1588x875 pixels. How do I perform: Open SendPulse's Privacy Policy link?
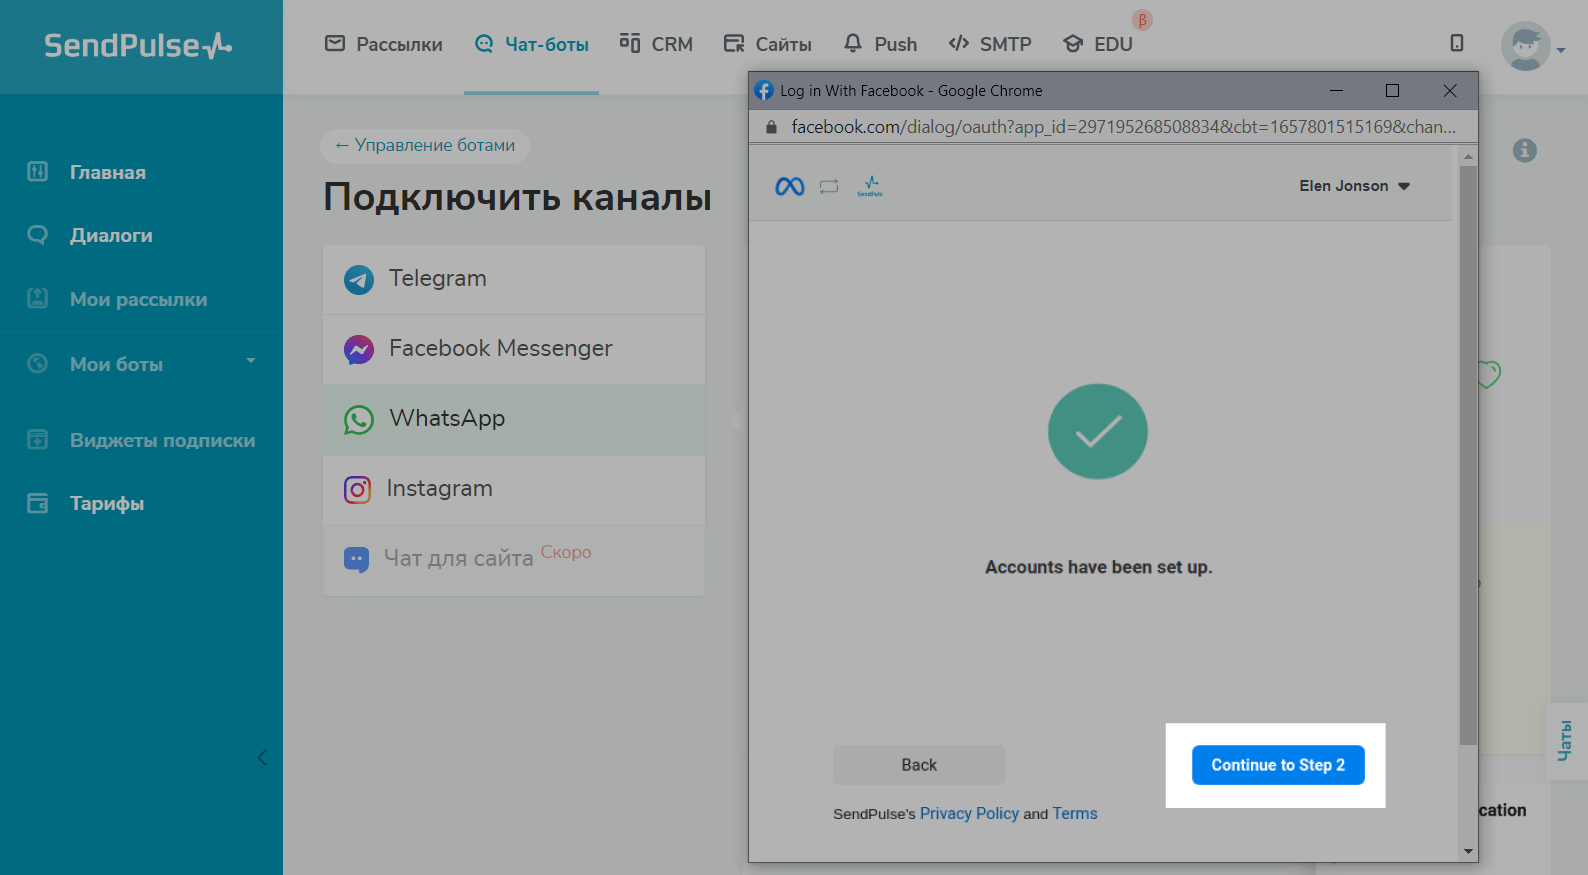click(x=968, y=814)
